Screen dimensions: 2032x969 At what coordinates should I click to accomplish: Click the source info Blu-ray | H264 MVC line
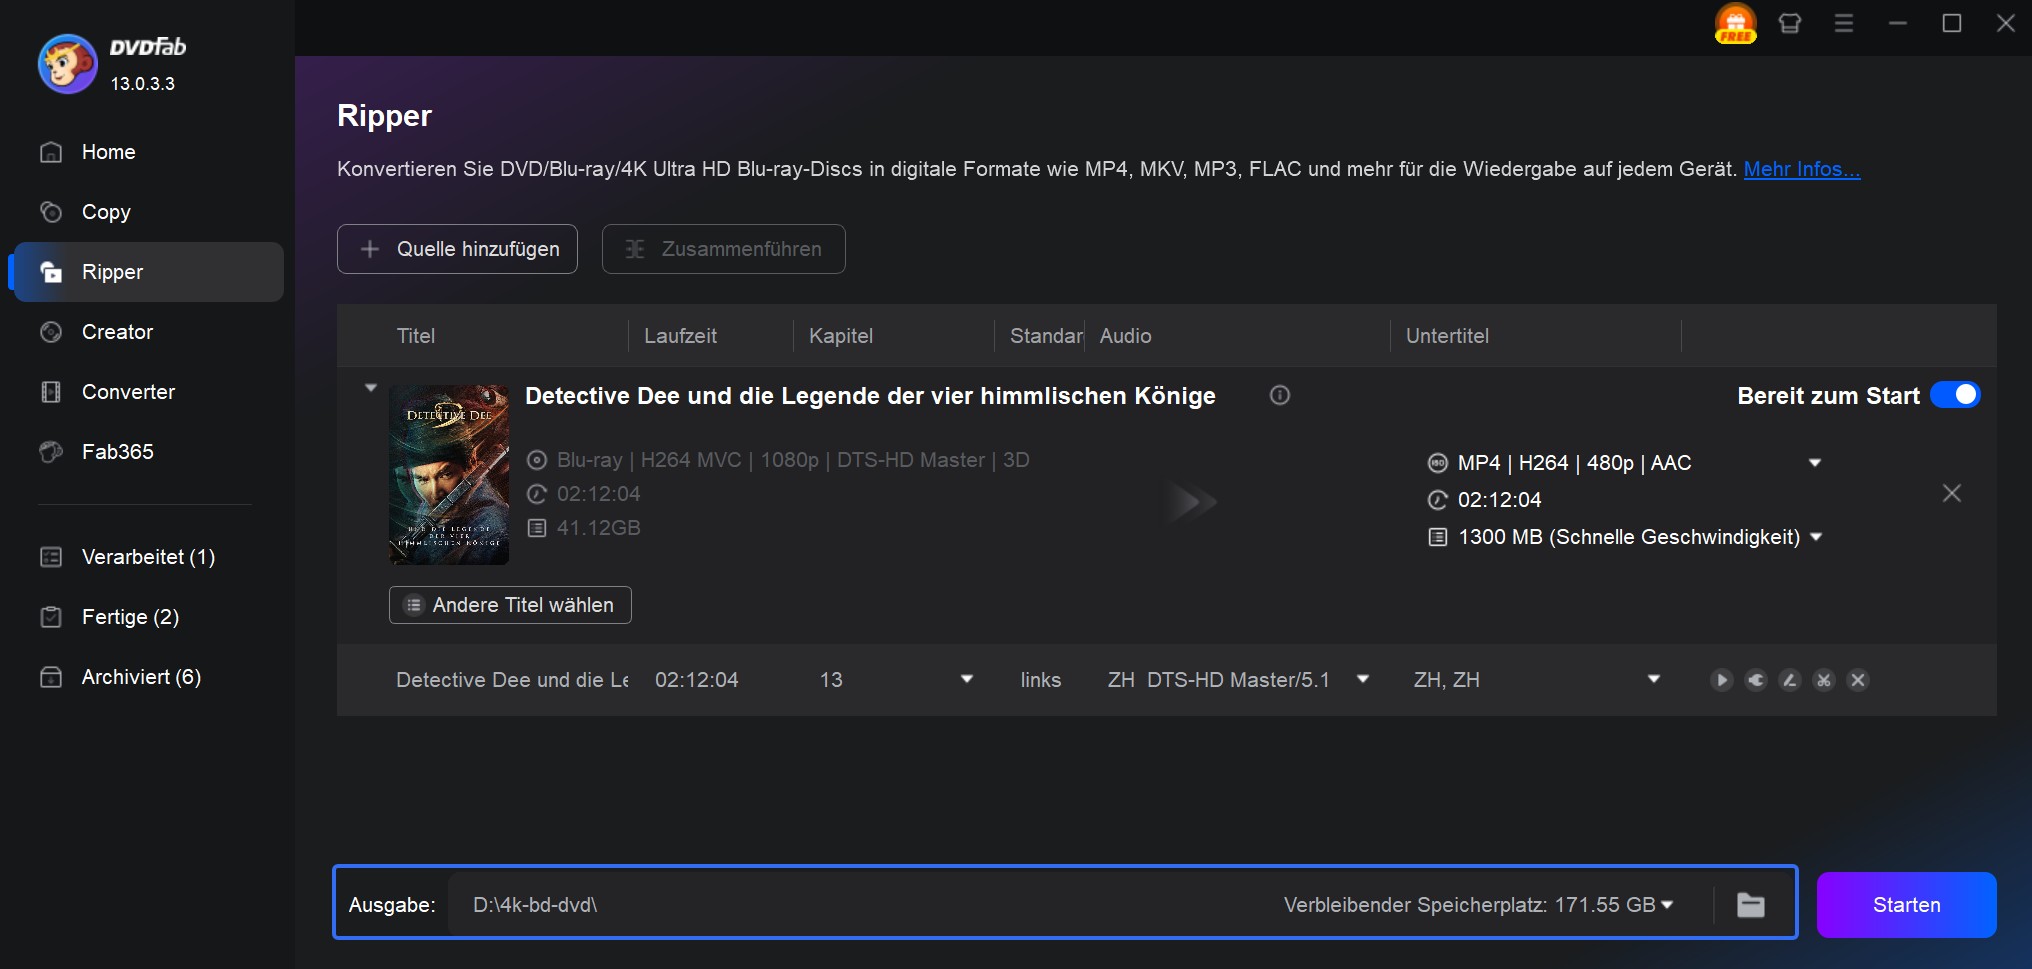pos(793,460)
